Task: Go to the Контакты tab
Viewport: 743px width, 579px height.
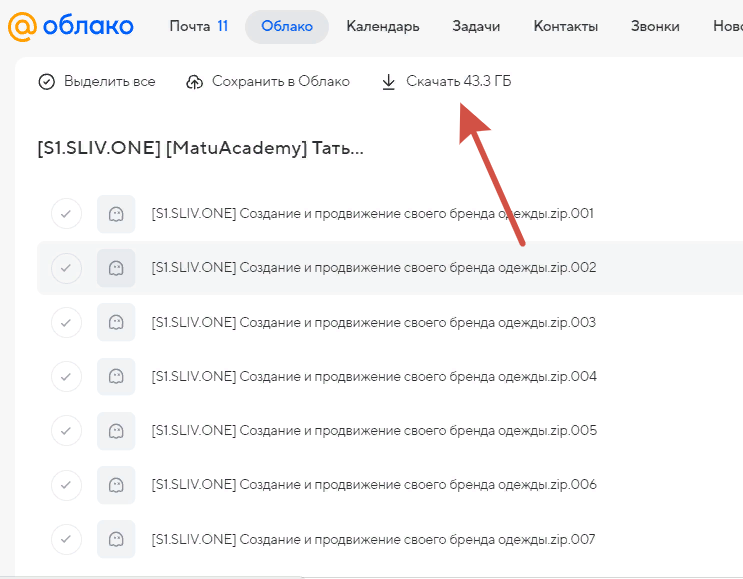Action: click(x=566, y=26)
